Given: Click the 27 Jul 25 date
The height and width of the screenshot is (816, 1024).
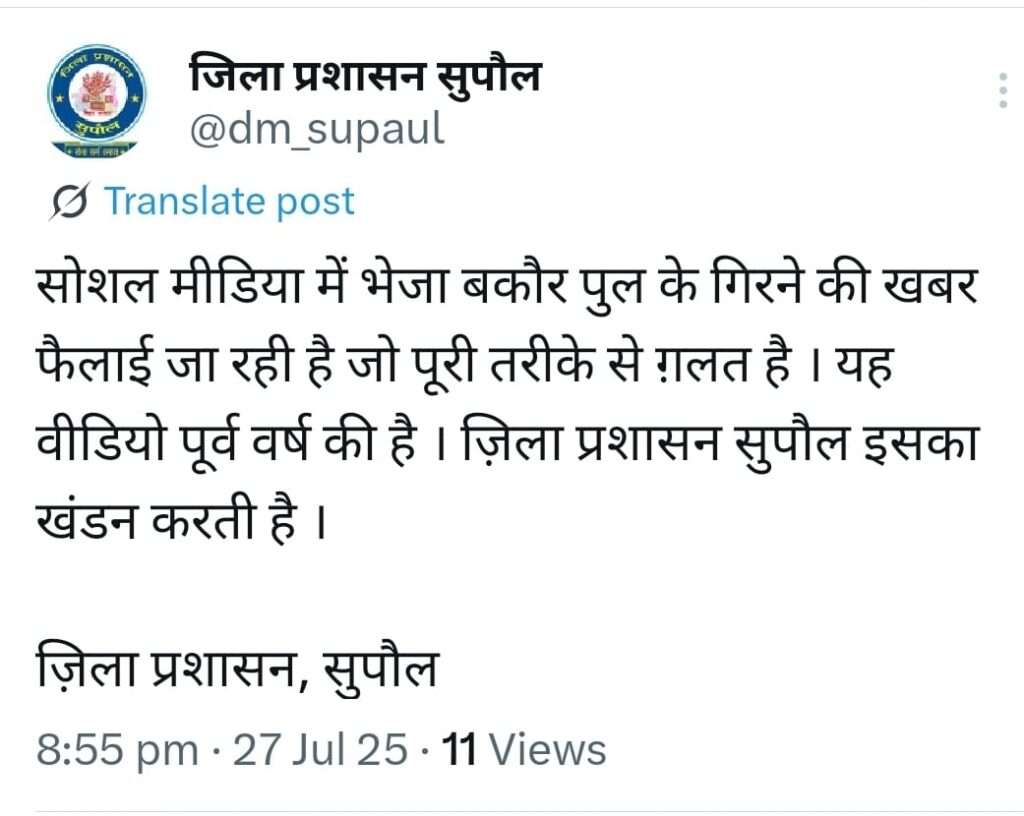Looking at the screenshot, I should point(320,749).
